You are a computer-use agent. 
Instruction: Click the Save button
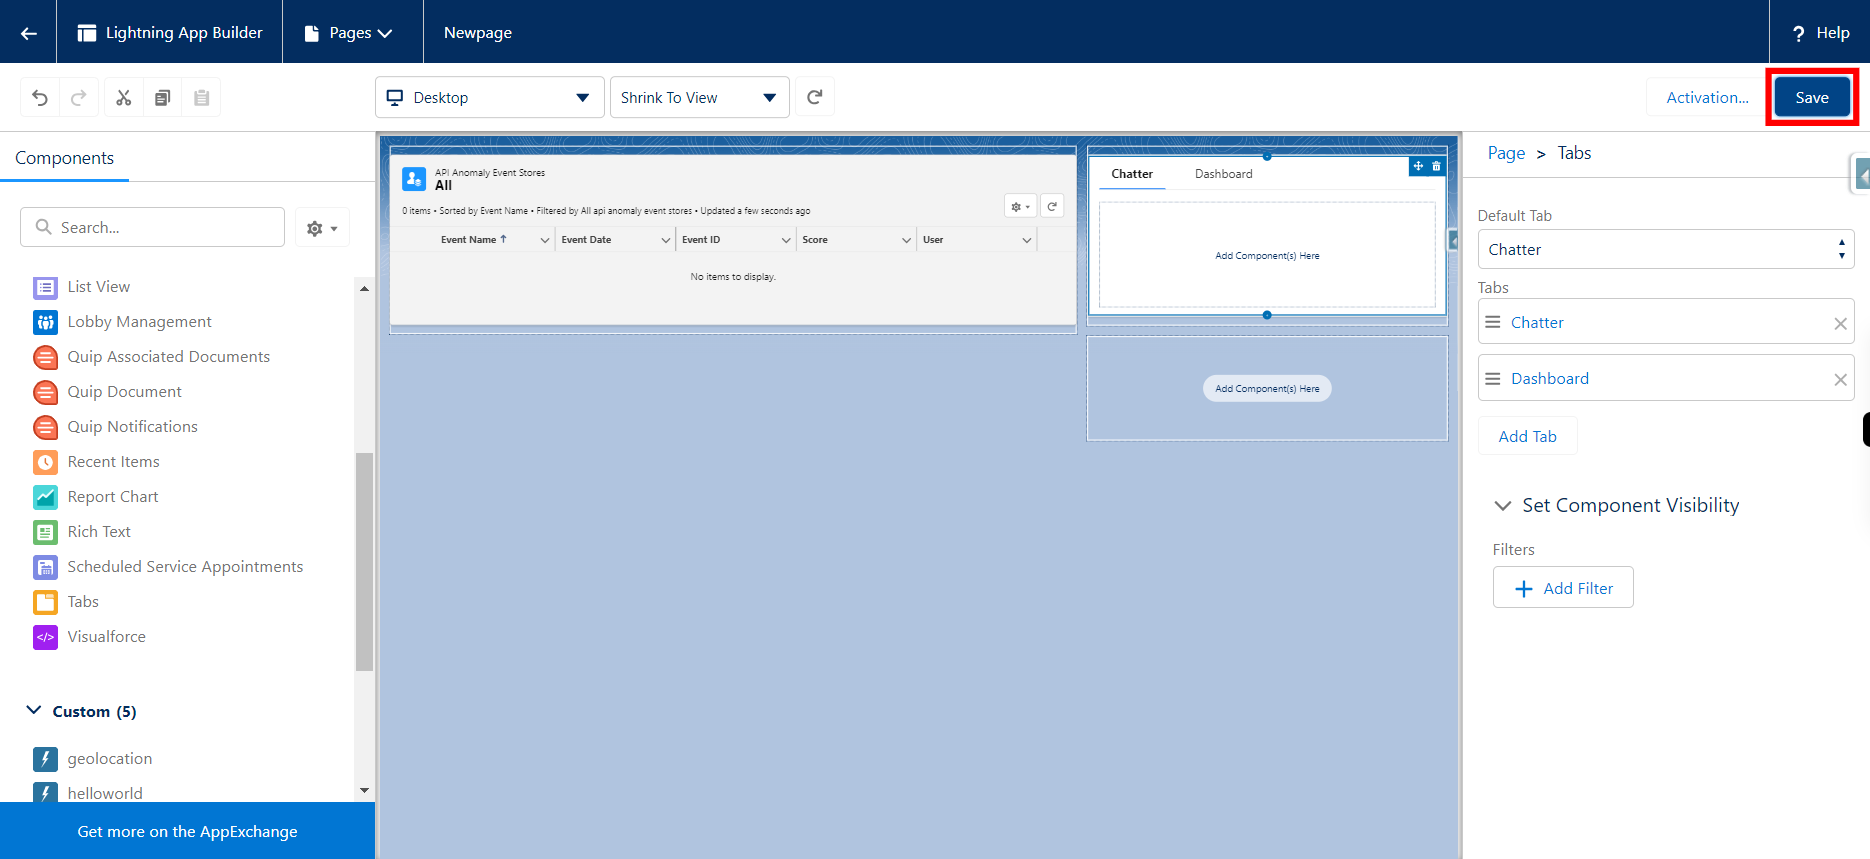point(1812,97)
